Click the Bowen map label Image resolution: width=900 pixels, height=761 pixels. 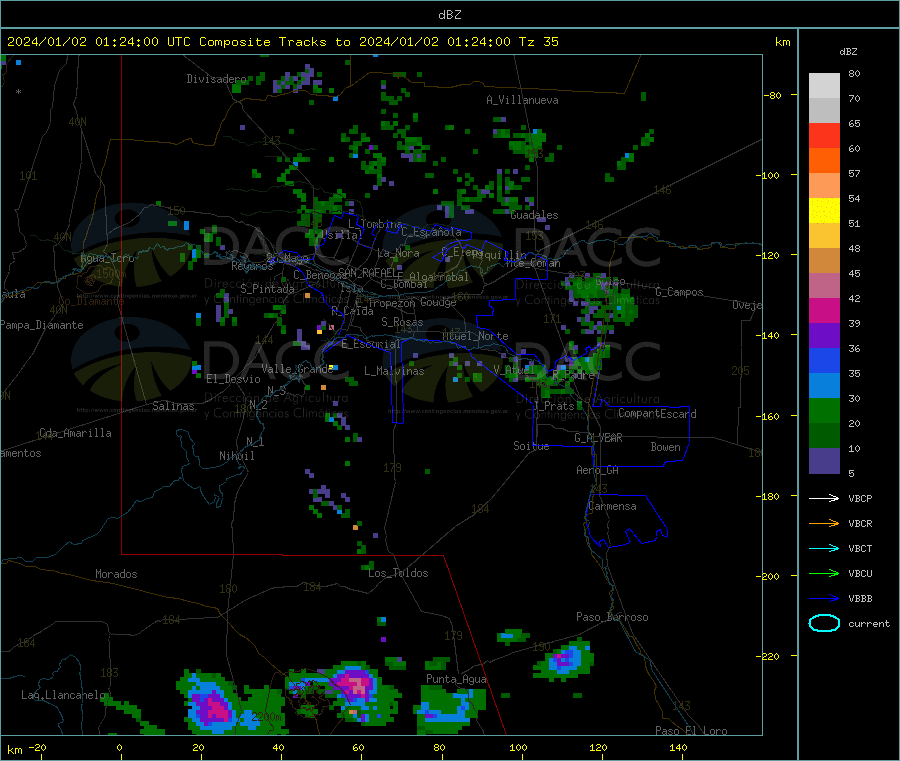pos(665,447)
